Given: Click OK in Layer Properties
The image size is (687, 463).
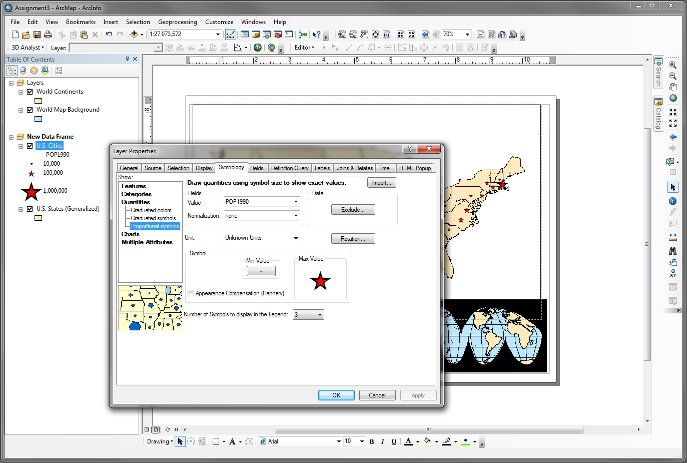Looking at the screenshot, I should pyautogui.click(x=336, y=395).
